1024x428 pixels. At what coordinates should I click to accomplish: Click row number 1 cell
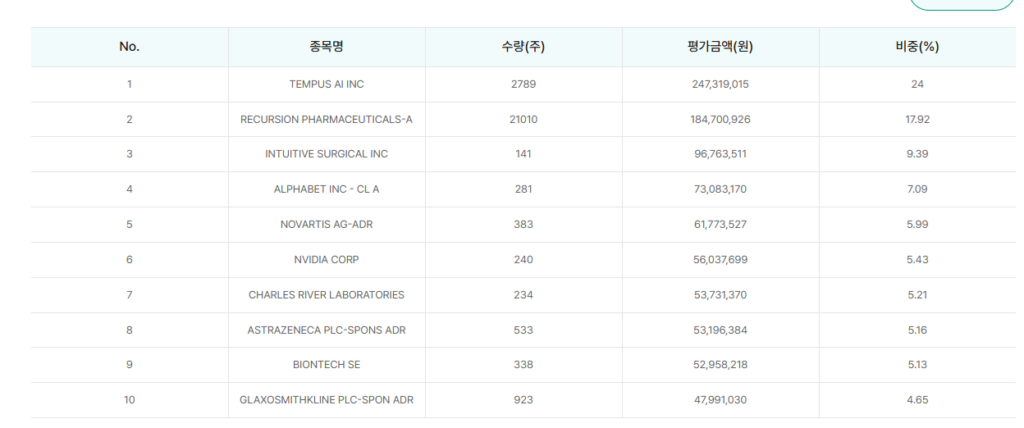[x=129, y=84]
